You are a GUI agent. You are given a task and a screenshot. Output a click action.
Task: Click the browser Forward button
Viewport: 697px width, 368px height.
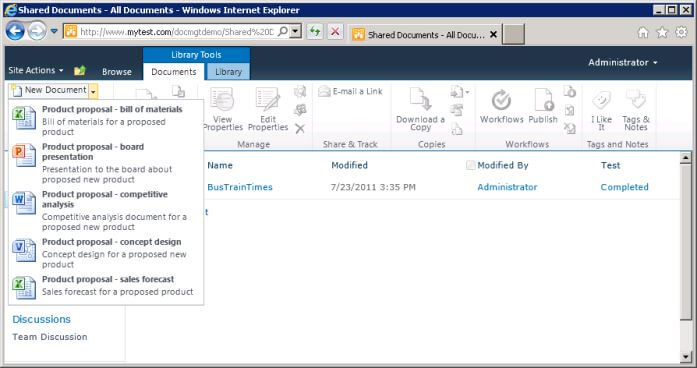[x=36, y=31]
